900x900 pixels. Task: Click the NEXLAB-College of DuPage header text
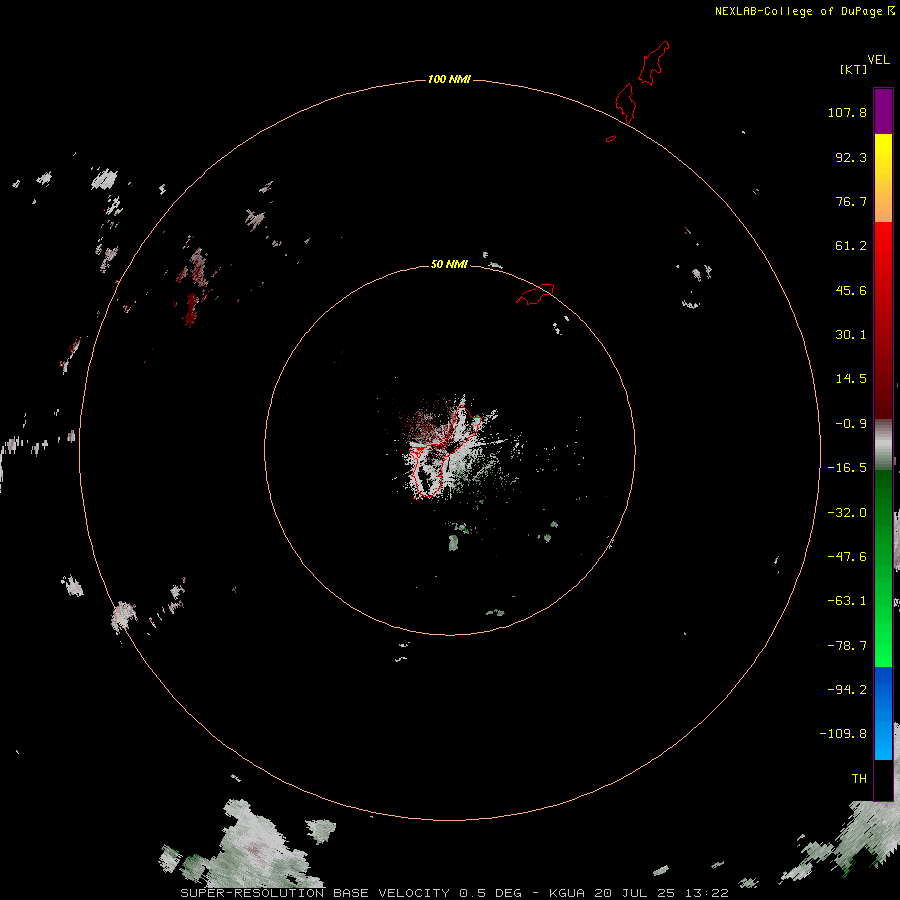[x=804, y=11]
